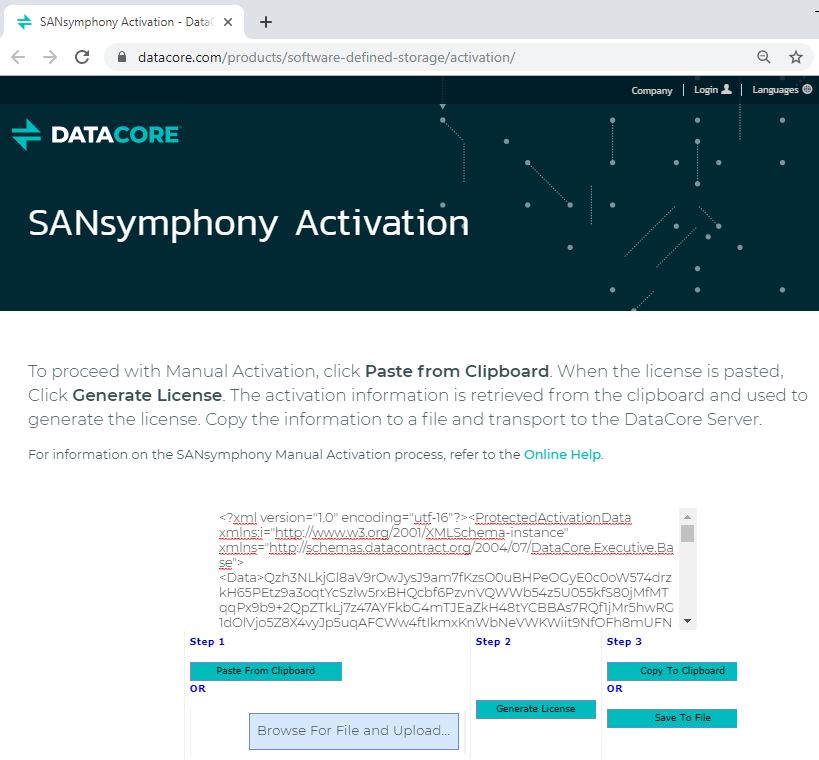The image size is (819, 760).
Task: Click the site lock icon
Action: 122,57
